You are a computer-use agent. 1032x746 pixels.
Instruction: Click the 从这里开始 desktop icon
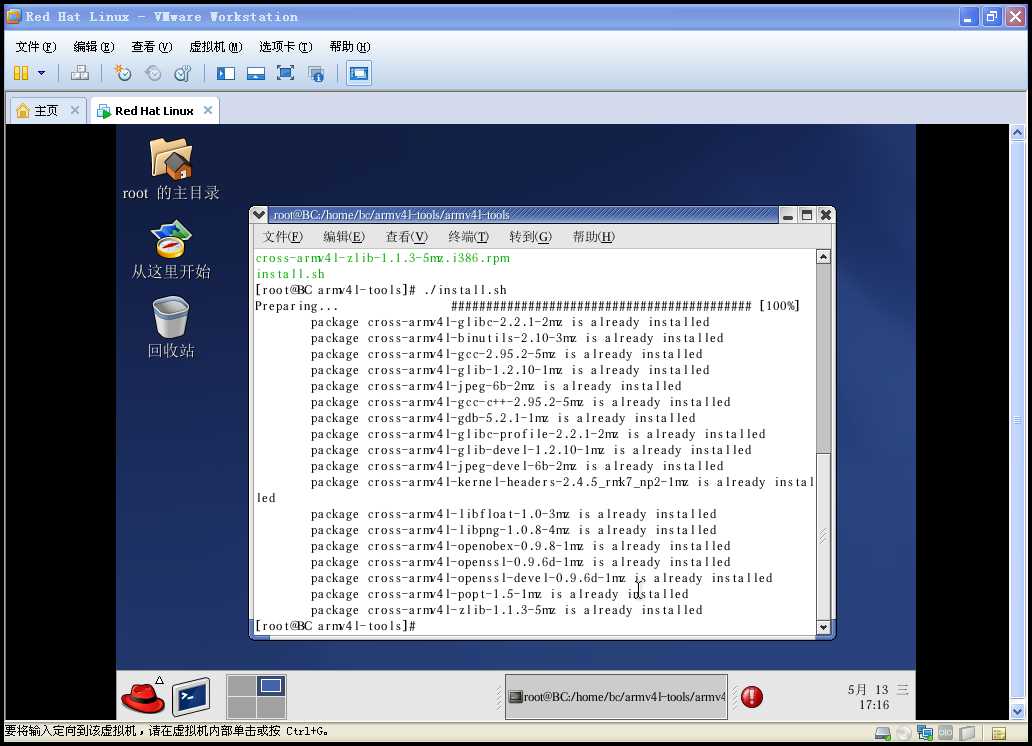point(171,250)
